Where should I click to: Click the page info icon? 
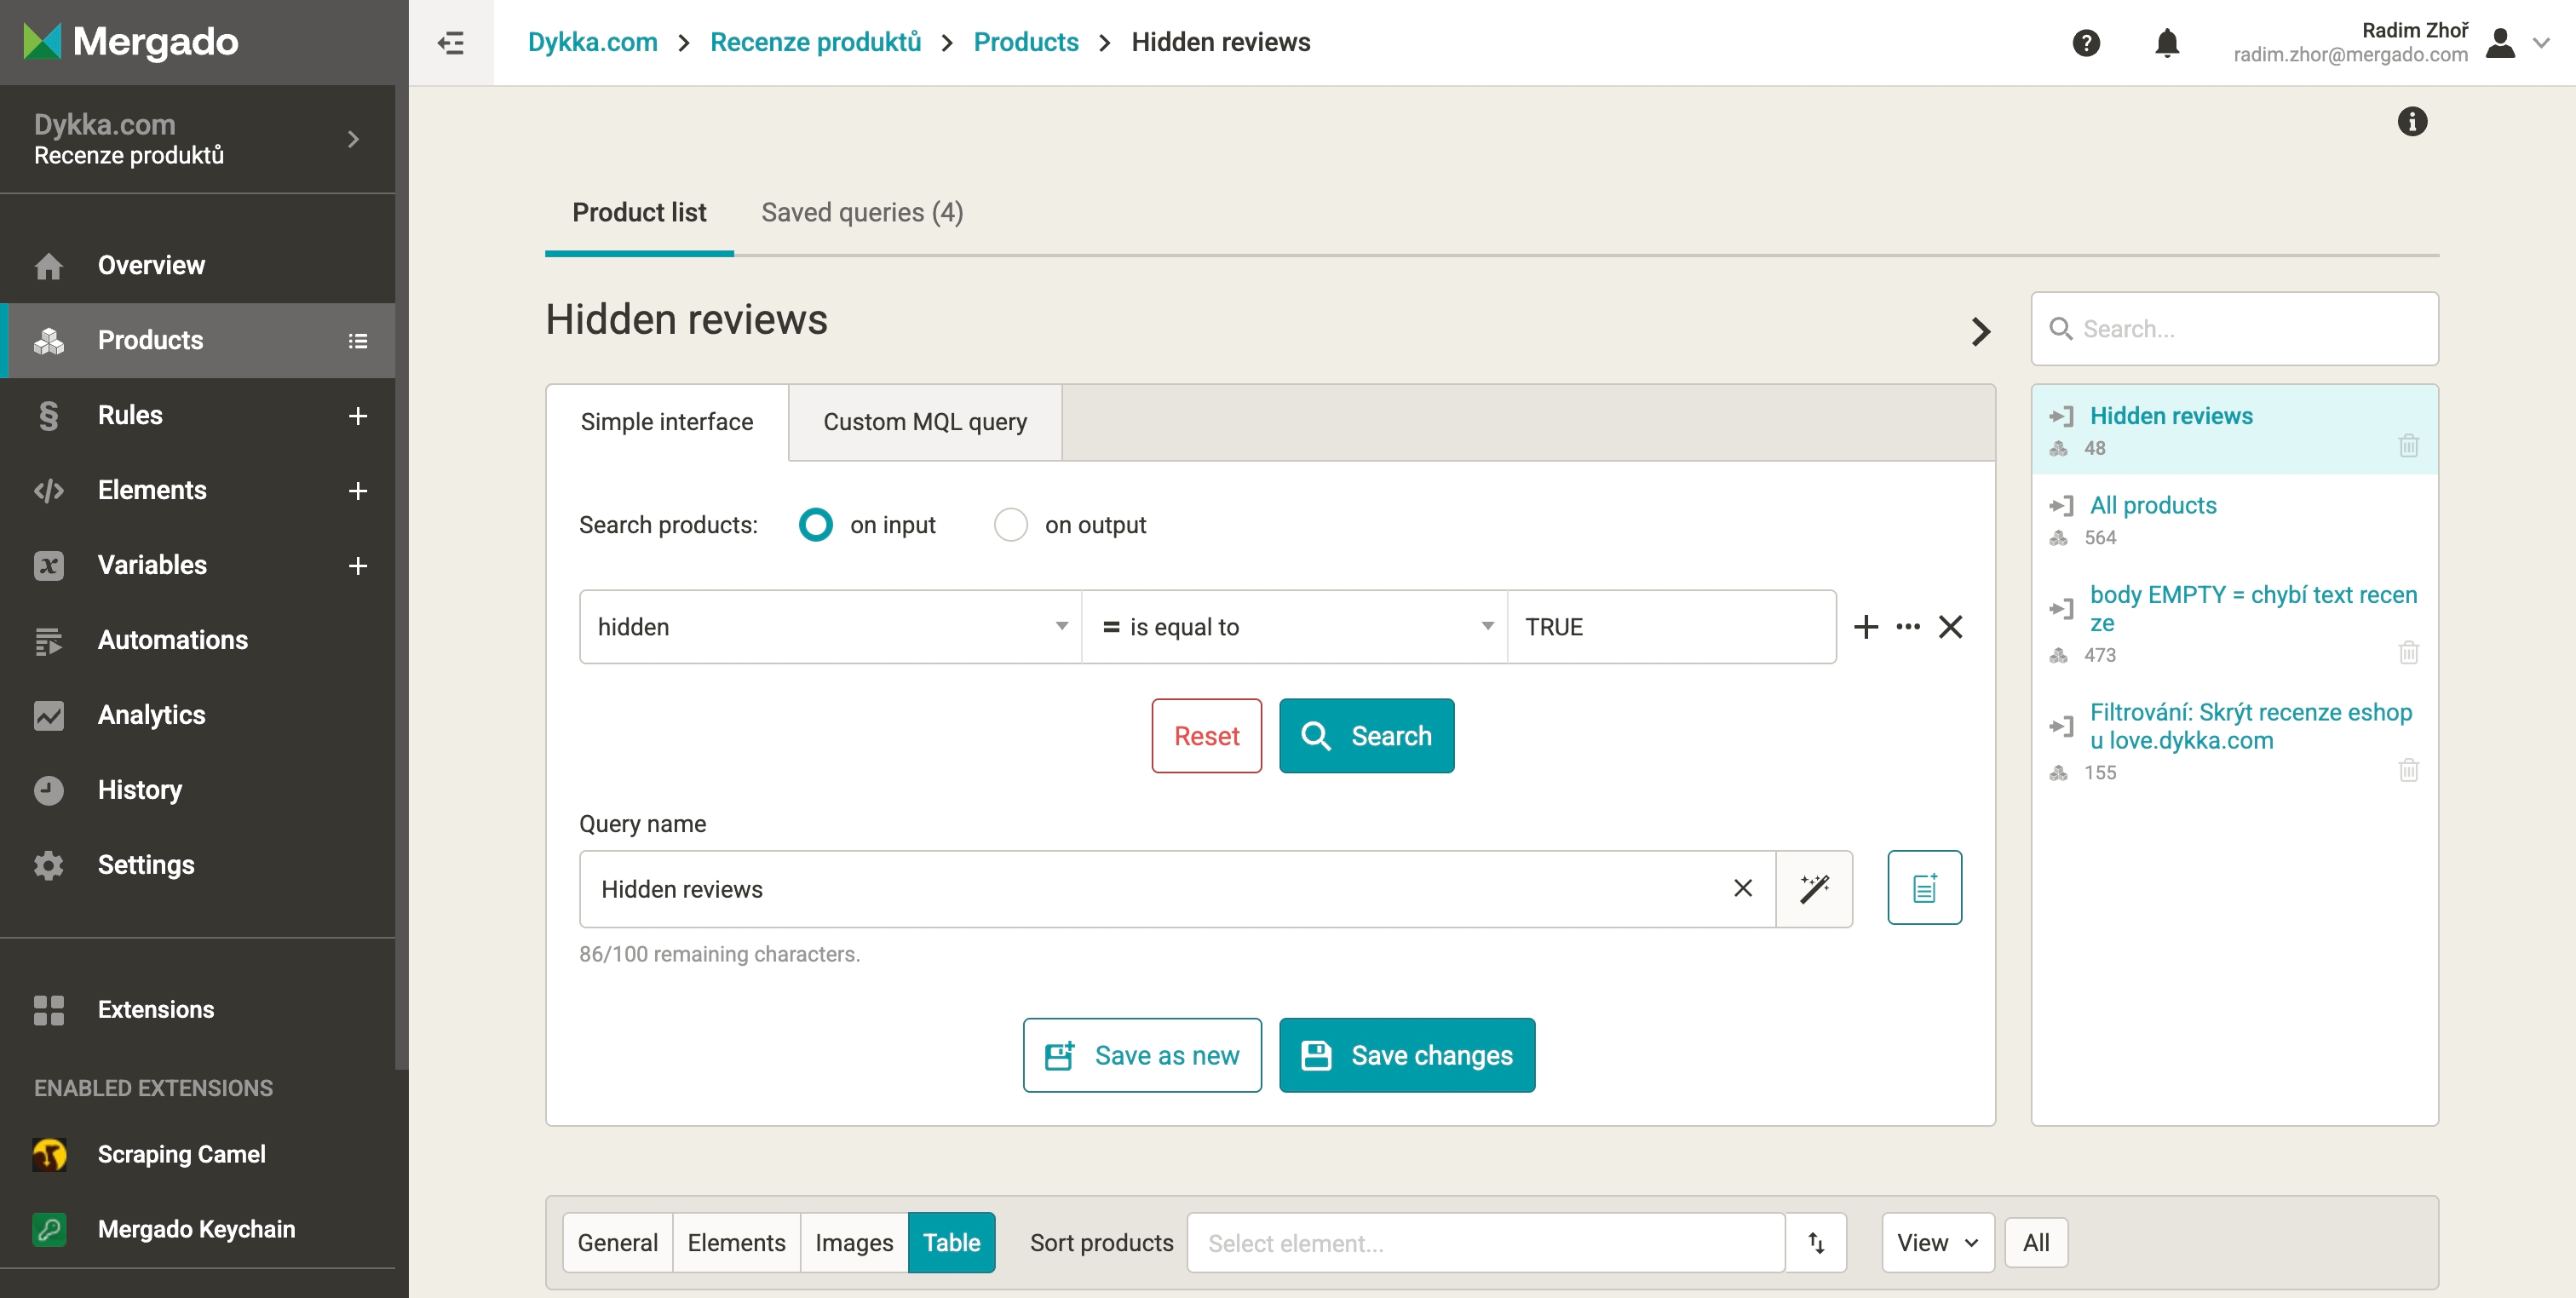click(x=2412, y=122)
